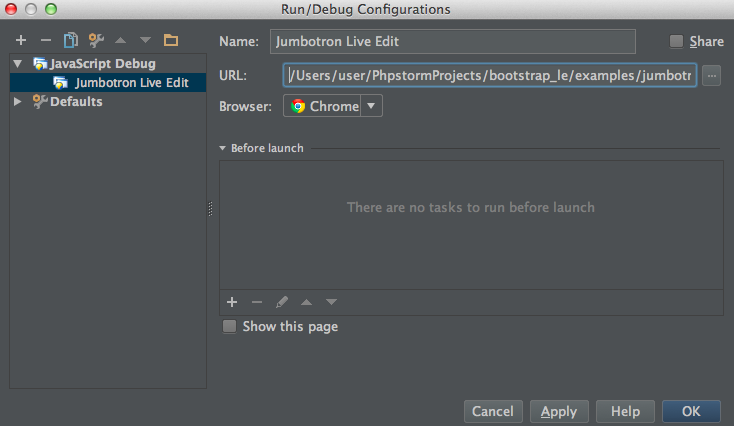The height and width of the screenshot is (426, 734).
Task: Click the Apply button
Action: tap(559, 411)
